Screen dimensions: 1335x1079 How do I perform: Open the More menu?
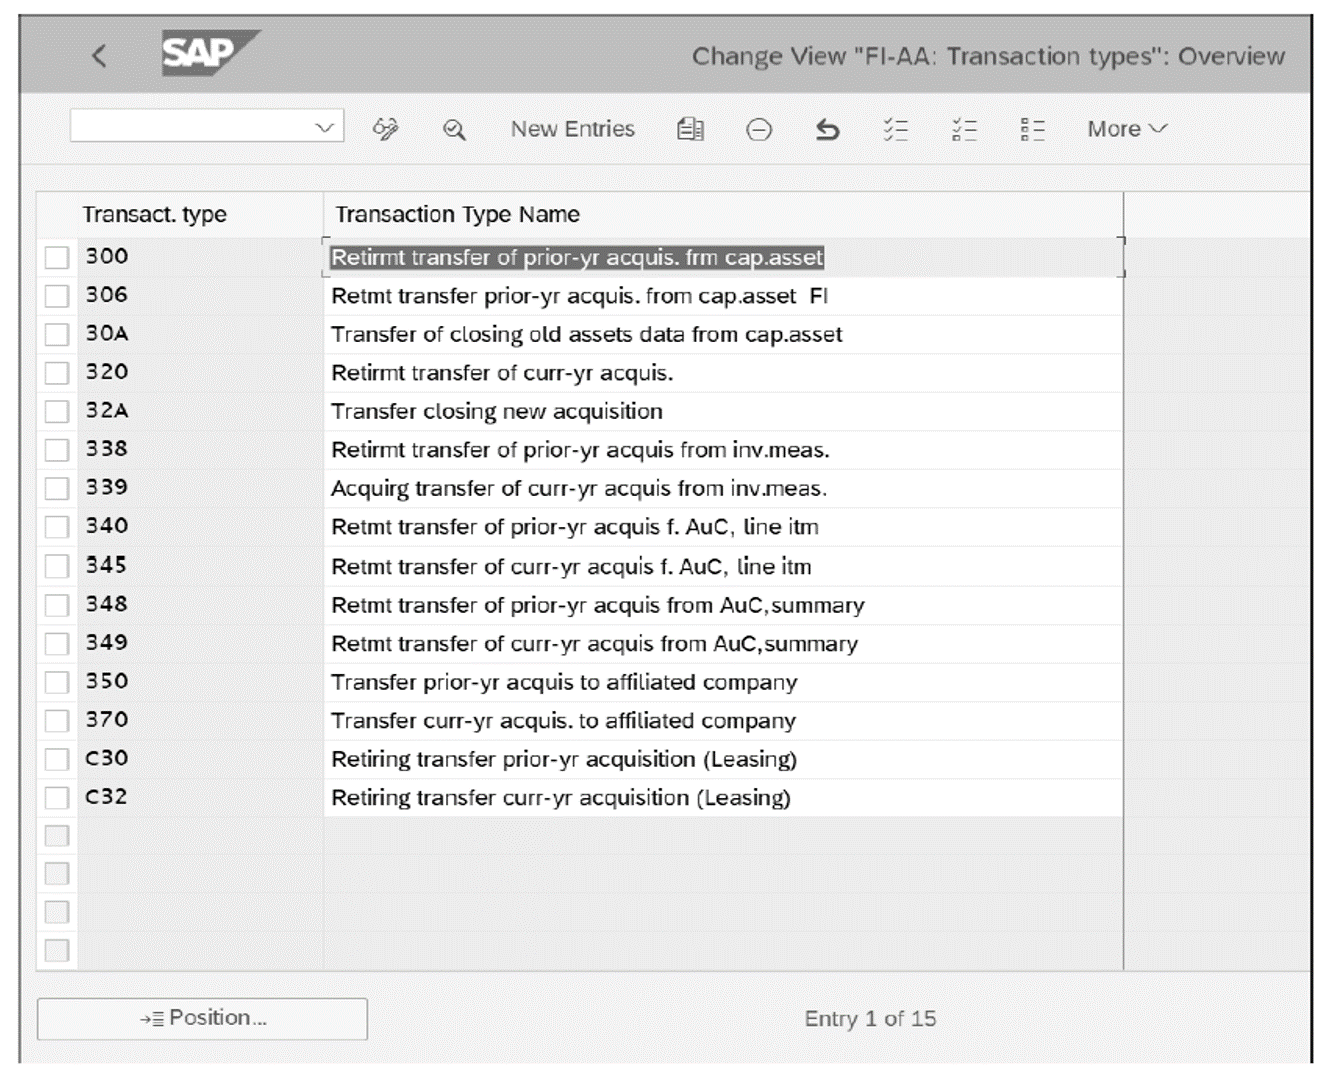click(x=1124, y=128)
